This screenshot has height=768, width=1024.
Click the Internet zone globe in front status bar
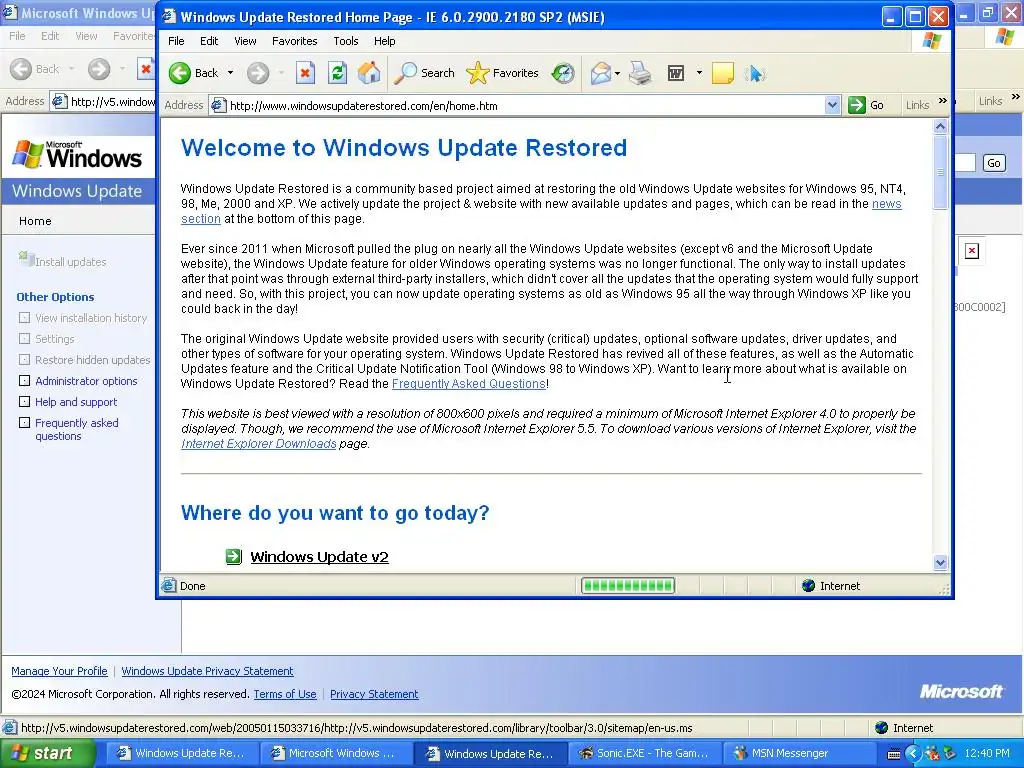(x=808, y=586)
